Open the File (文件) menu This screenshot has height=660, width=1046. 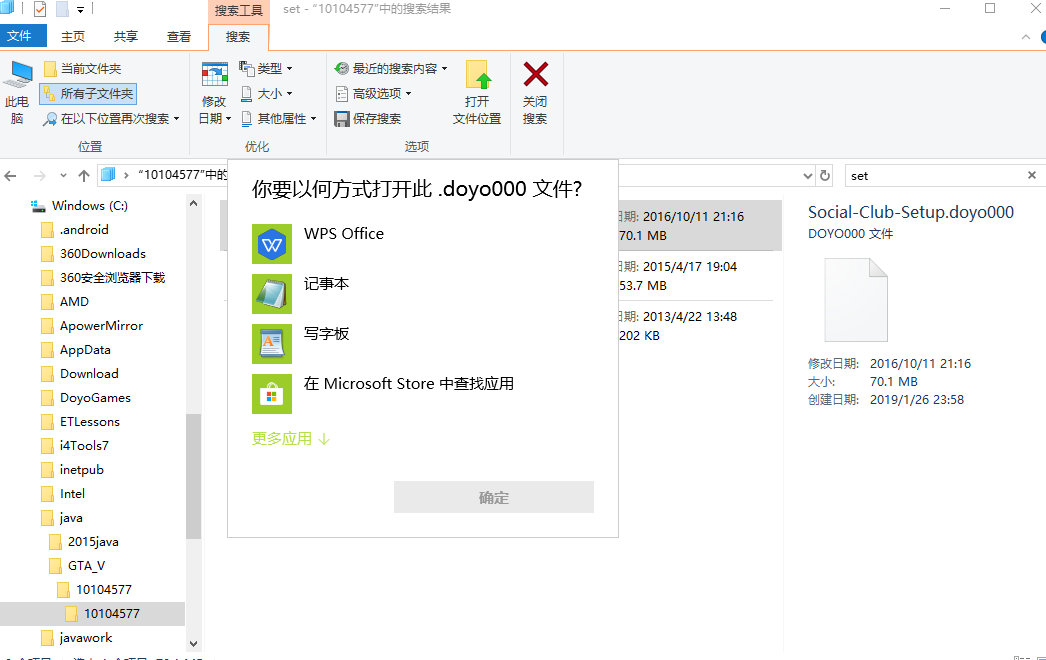[x=23, y=36]
